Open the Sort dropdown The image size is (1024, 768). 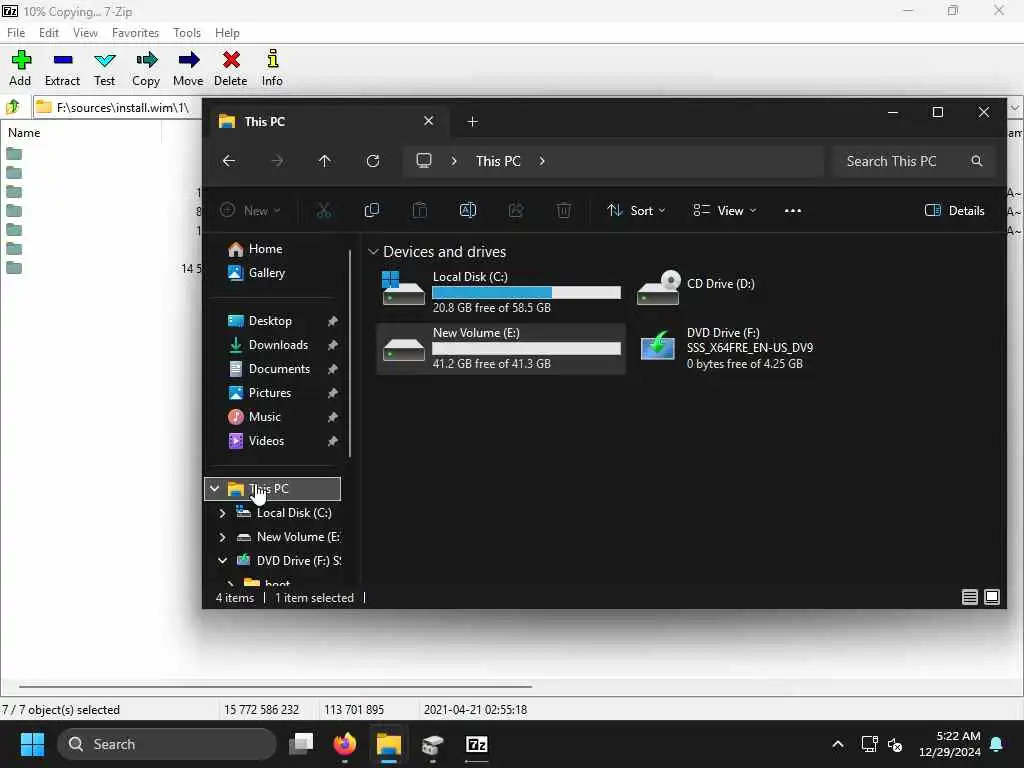(x=636, y=210)
